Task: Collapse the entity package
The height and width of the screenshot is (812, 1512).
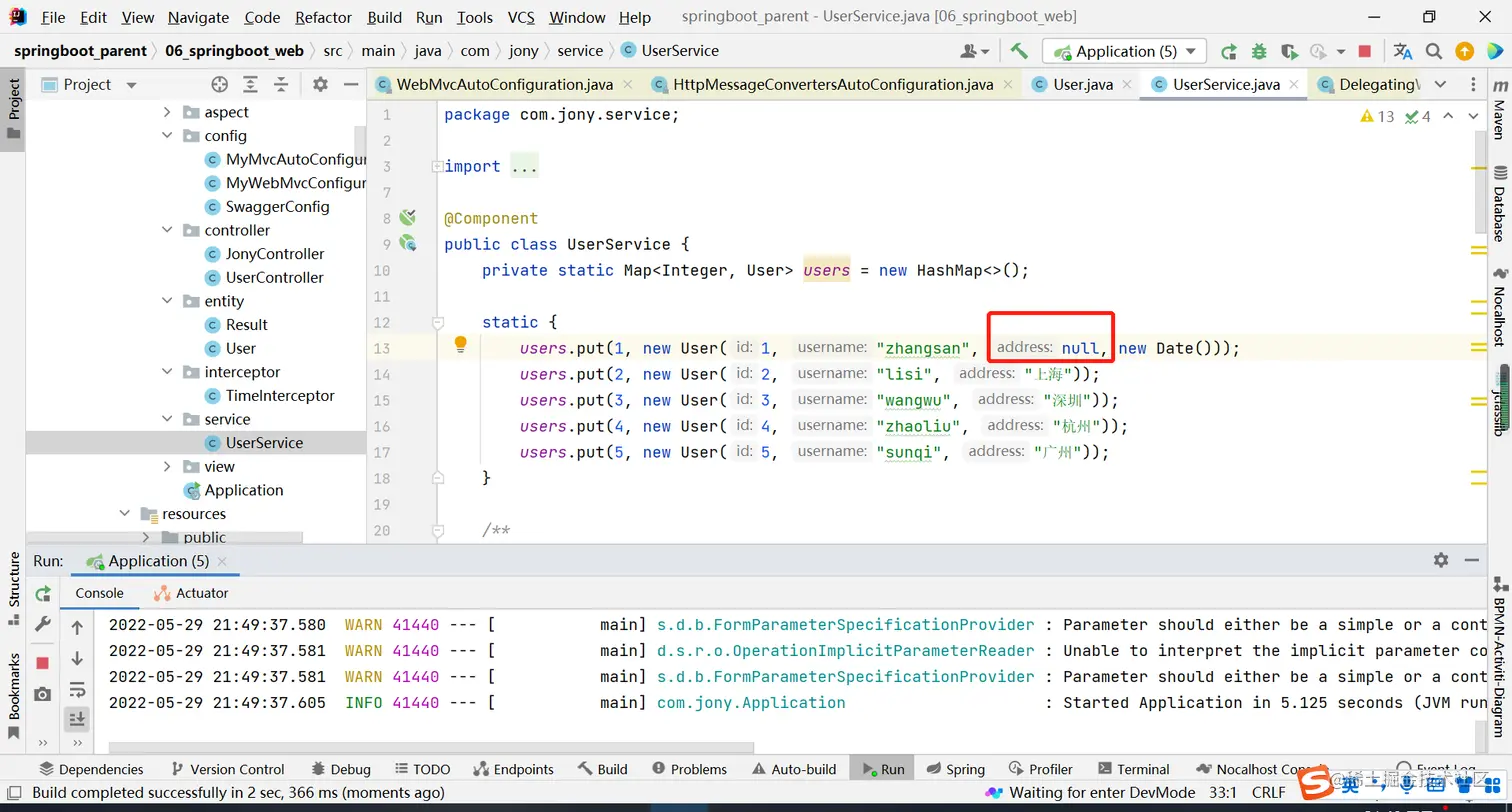Action: coord(167,301)
